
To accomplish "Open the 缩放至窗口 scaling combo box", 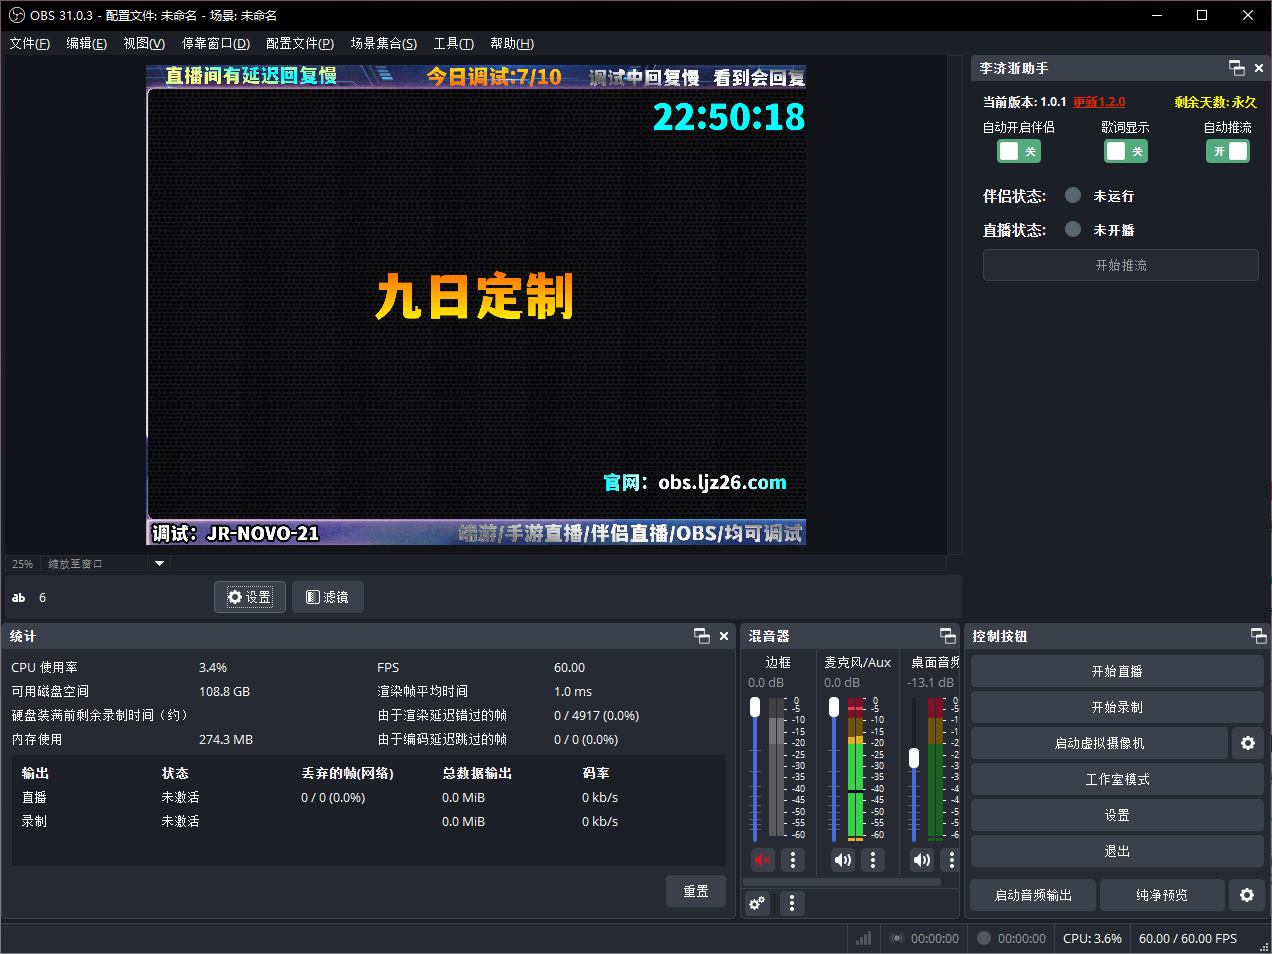I will (106, 563).
